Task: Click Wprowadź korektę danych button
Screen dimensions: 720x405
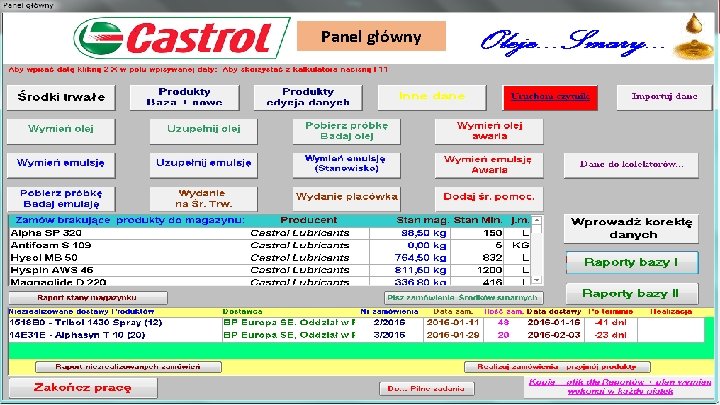Action: pyautogui.click(x=631, y=229)
